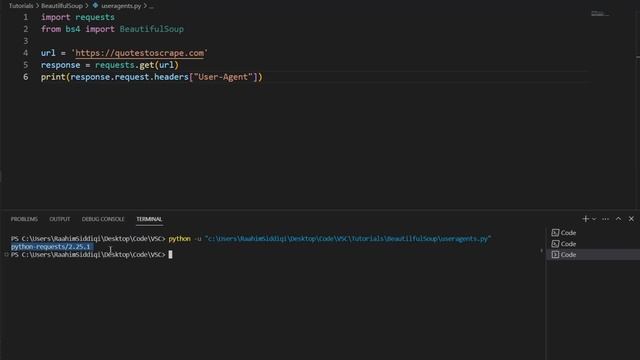Create a new terminal with plus icon

point(585,219)
